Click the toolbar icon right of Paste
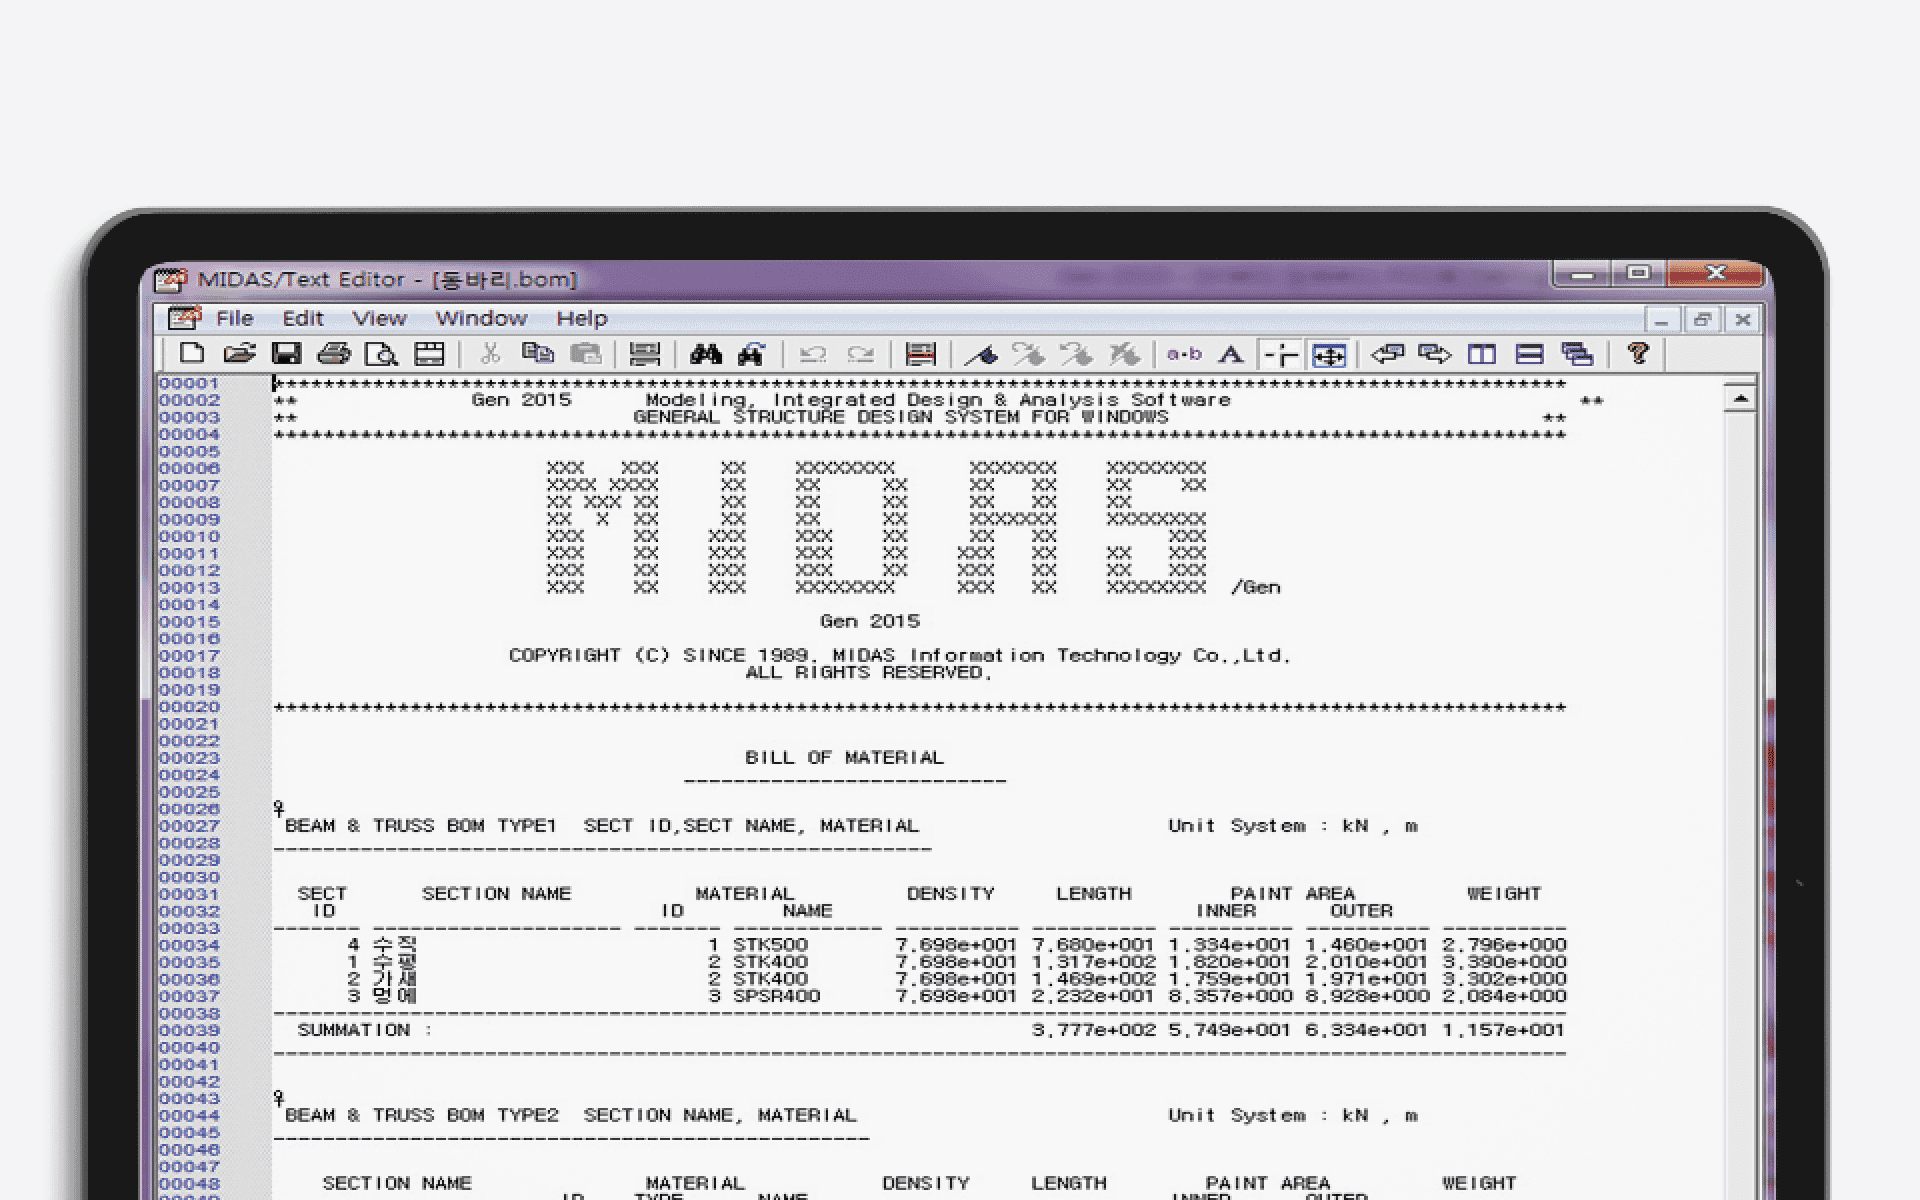This screenshot has height=1200, width=1920. click(645, 354)
